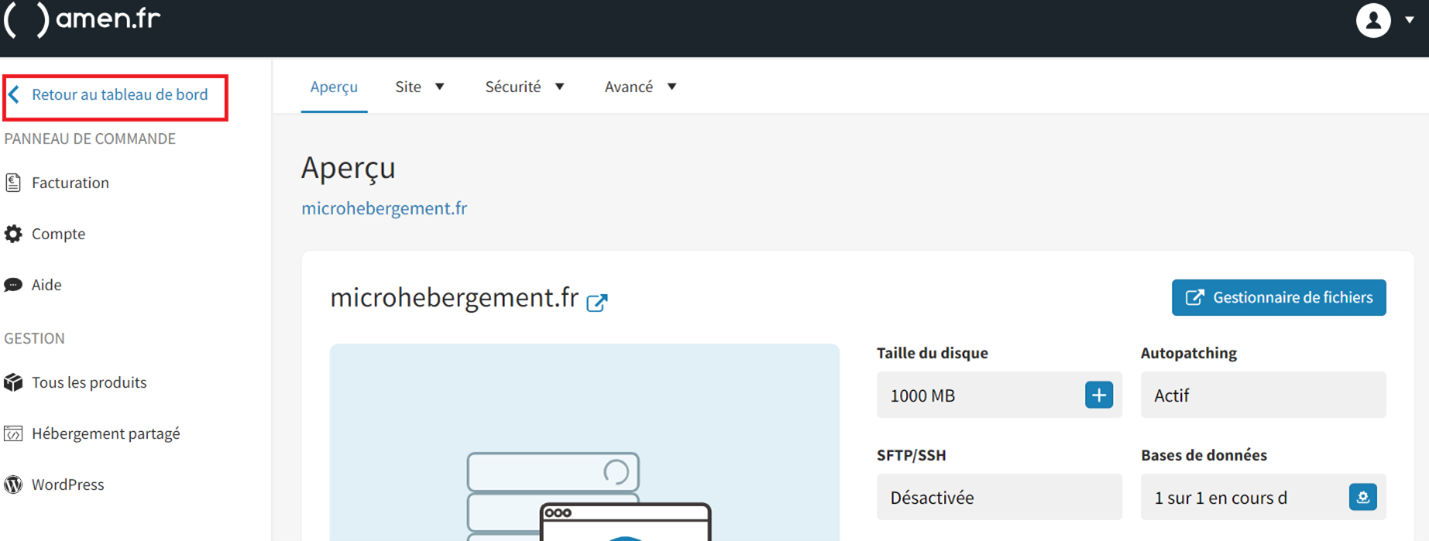Open site via external link icon beside domain
The image size is (1429, 541).
pos(597,302)
